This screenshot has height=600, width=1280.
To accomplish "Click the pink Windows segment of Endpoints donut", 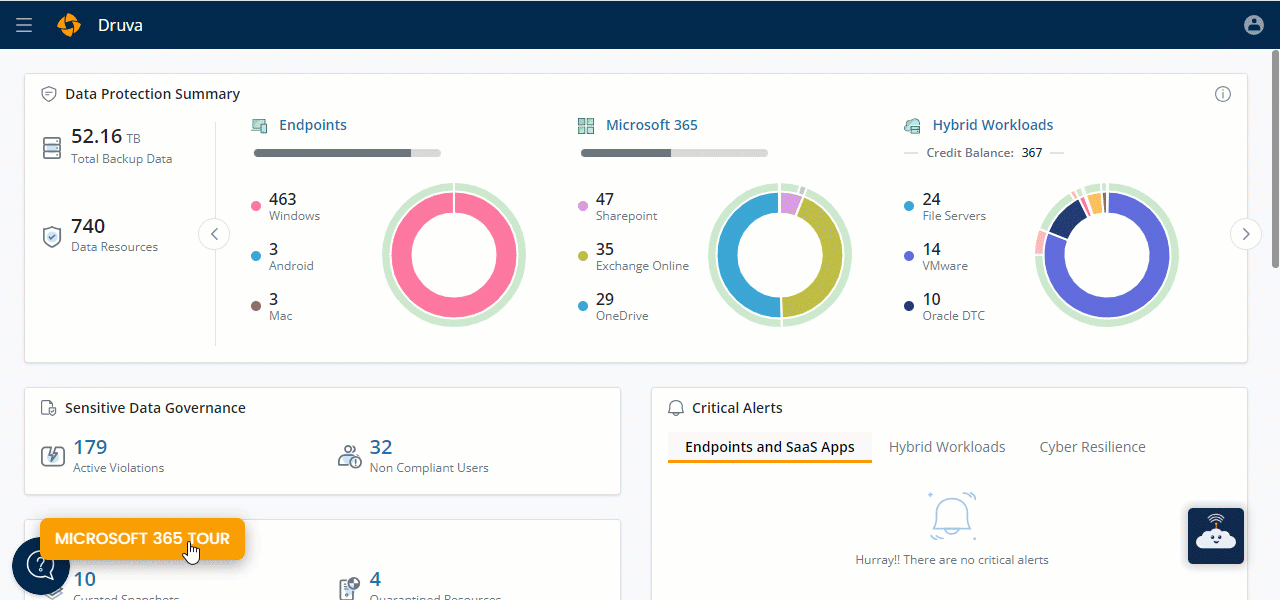I will pos(401,254).
